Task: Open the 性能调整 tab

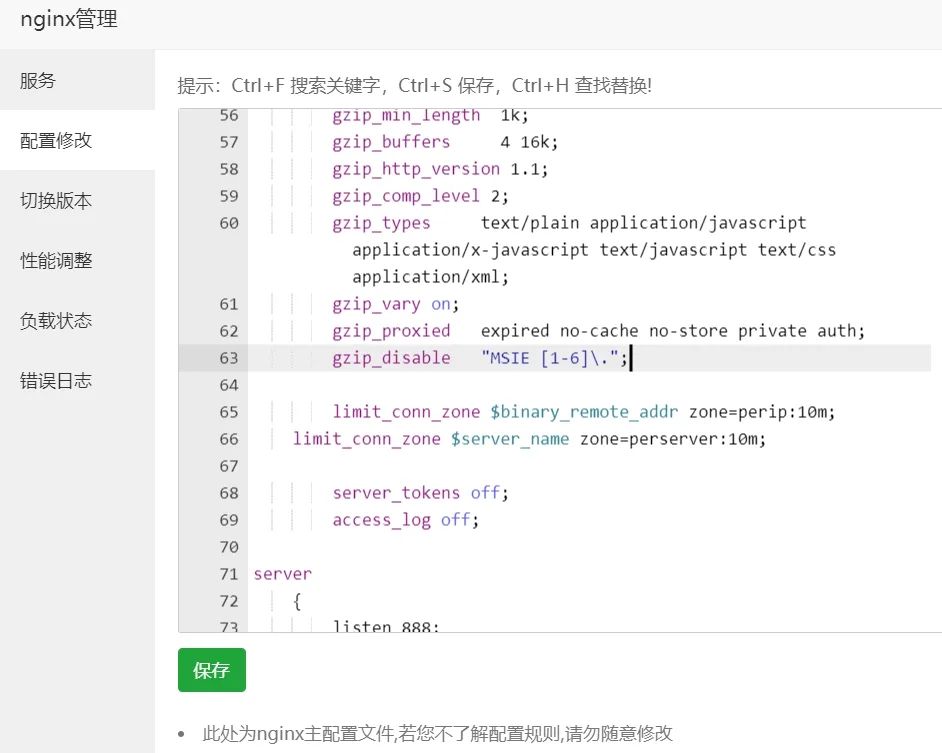Action: coord(56,261)
